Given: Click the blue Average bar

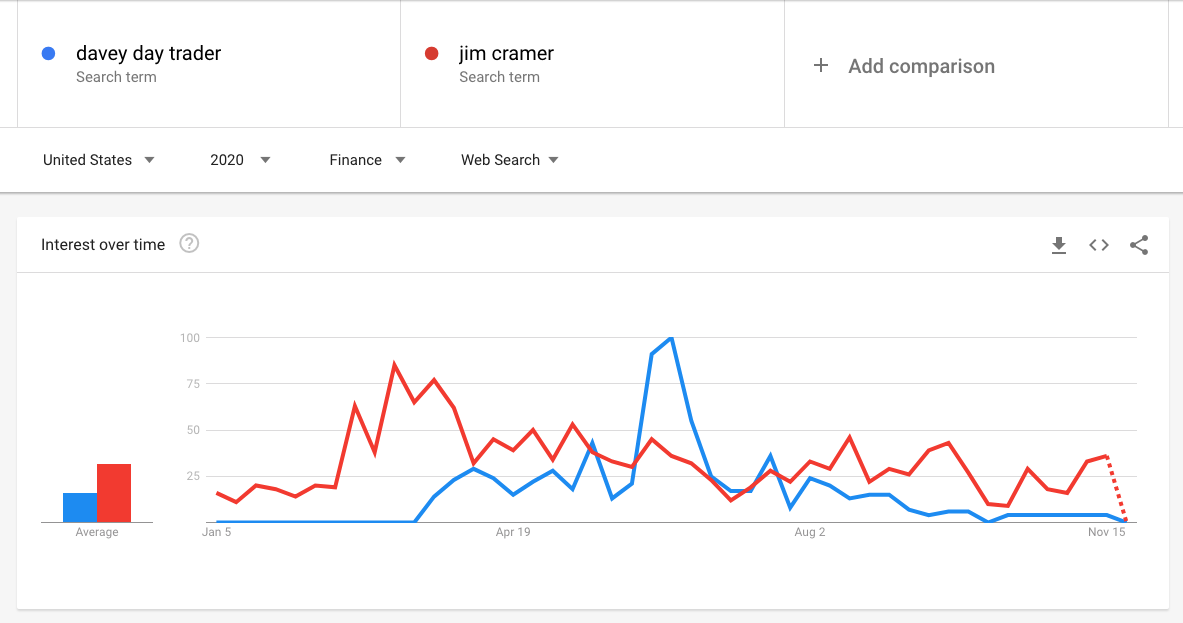Looking at the screenshot, I should (80, 508).
